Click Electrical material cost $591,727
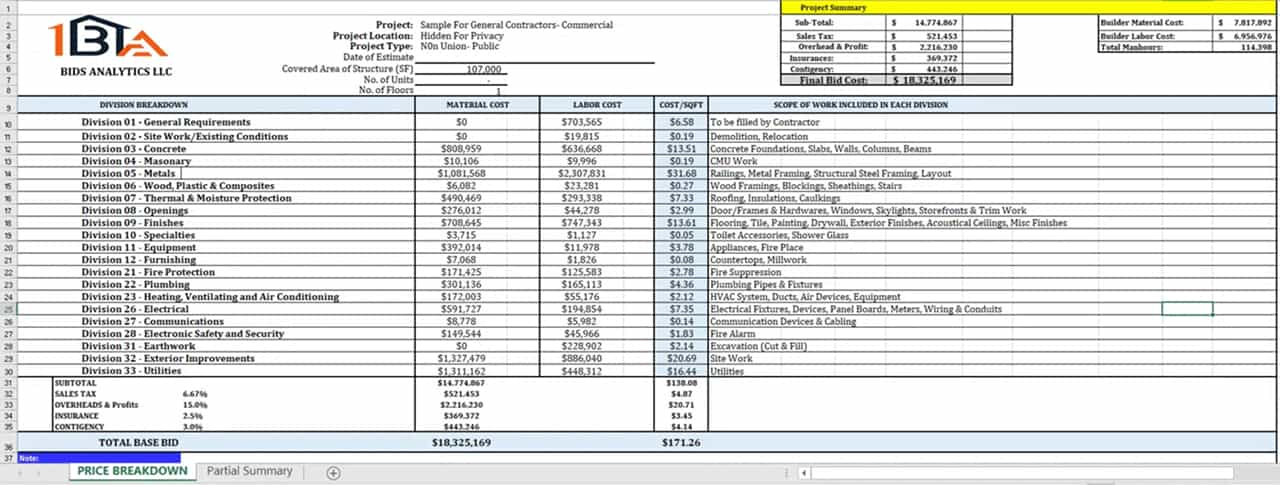This screenshot has height=485, width=1280. [462, 310]
